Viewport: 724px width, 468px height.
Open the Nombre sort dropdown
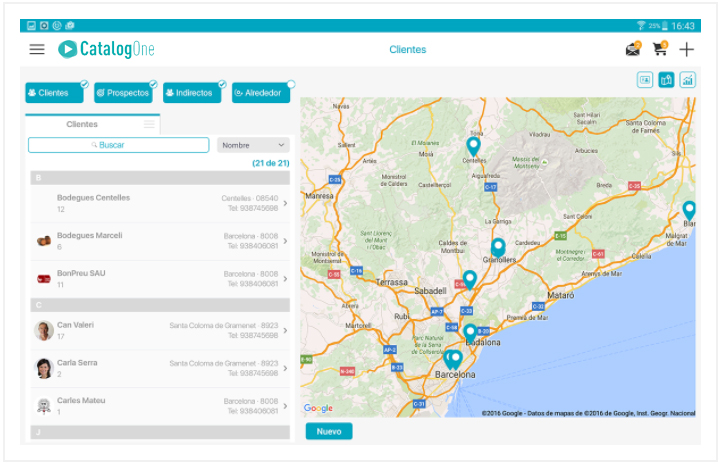coord(253,145)
